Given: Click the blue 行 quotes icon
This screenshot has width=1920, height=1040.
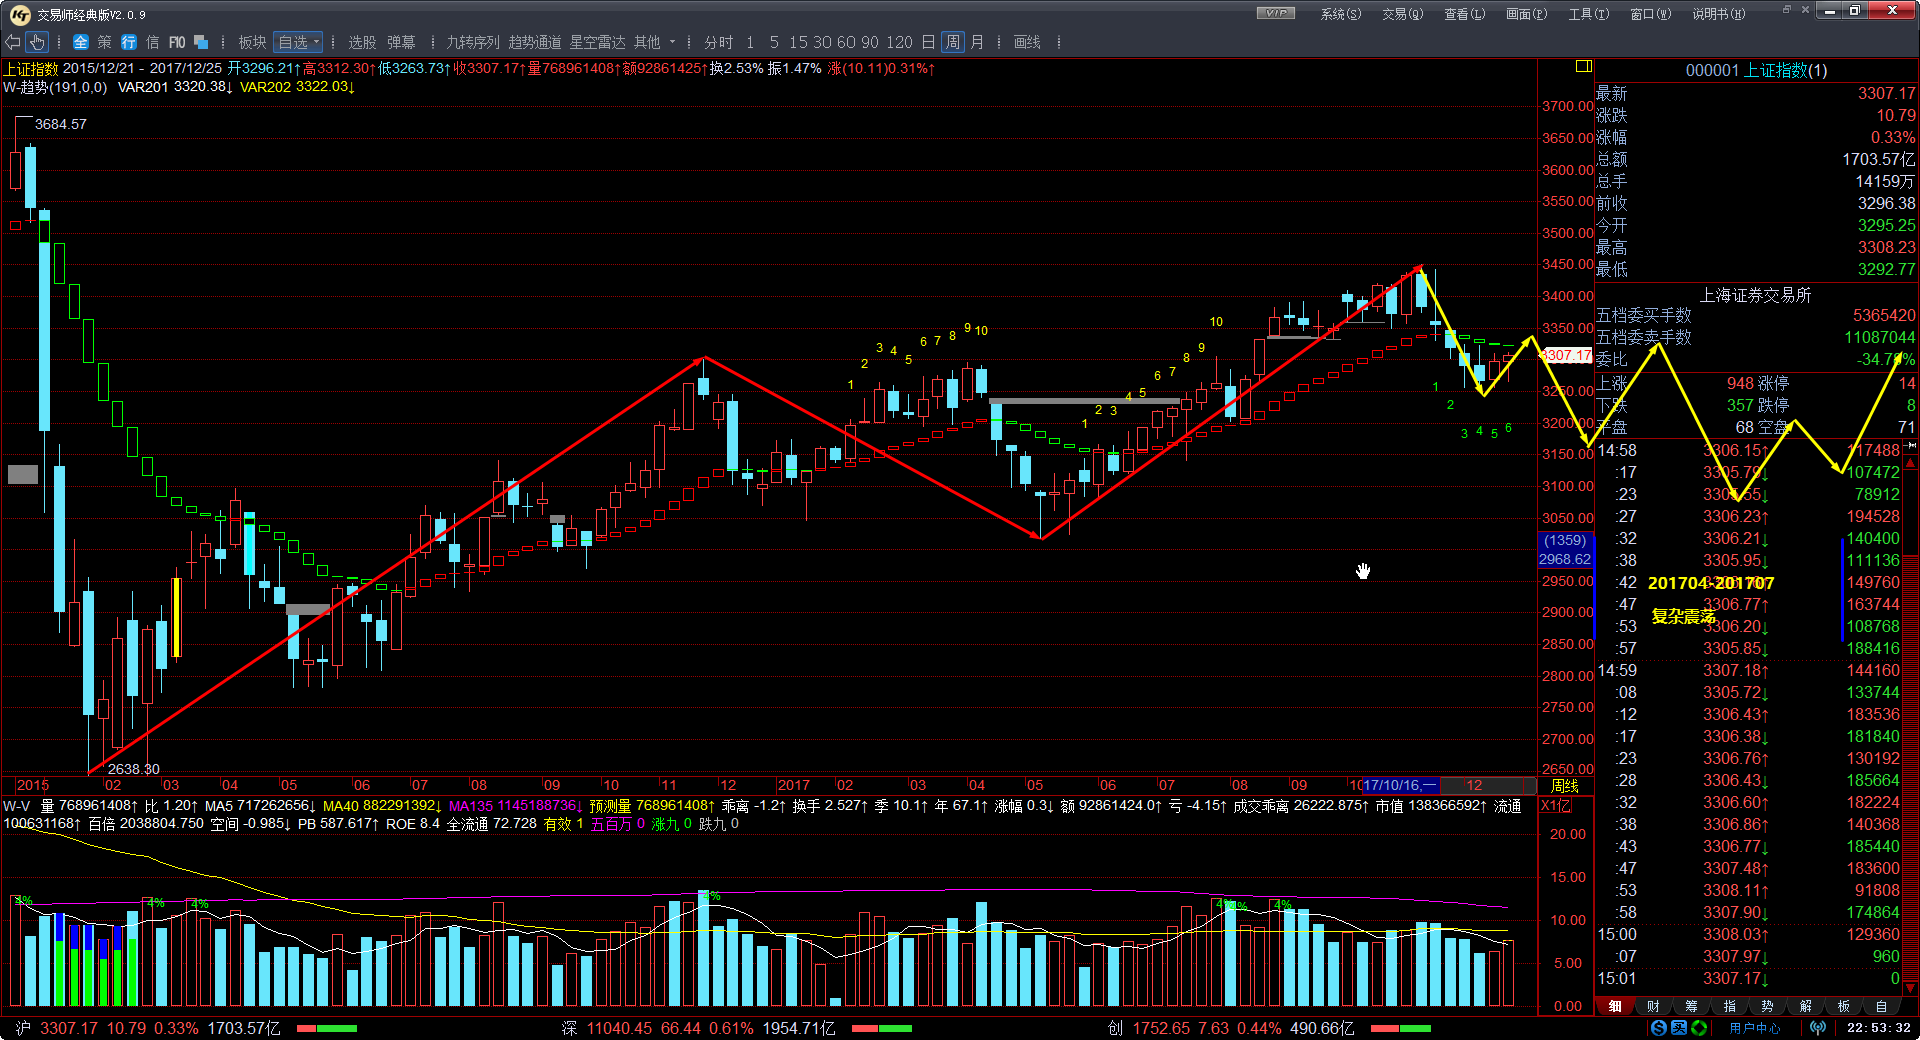Looking at the screenshot, I should point(129,42).
